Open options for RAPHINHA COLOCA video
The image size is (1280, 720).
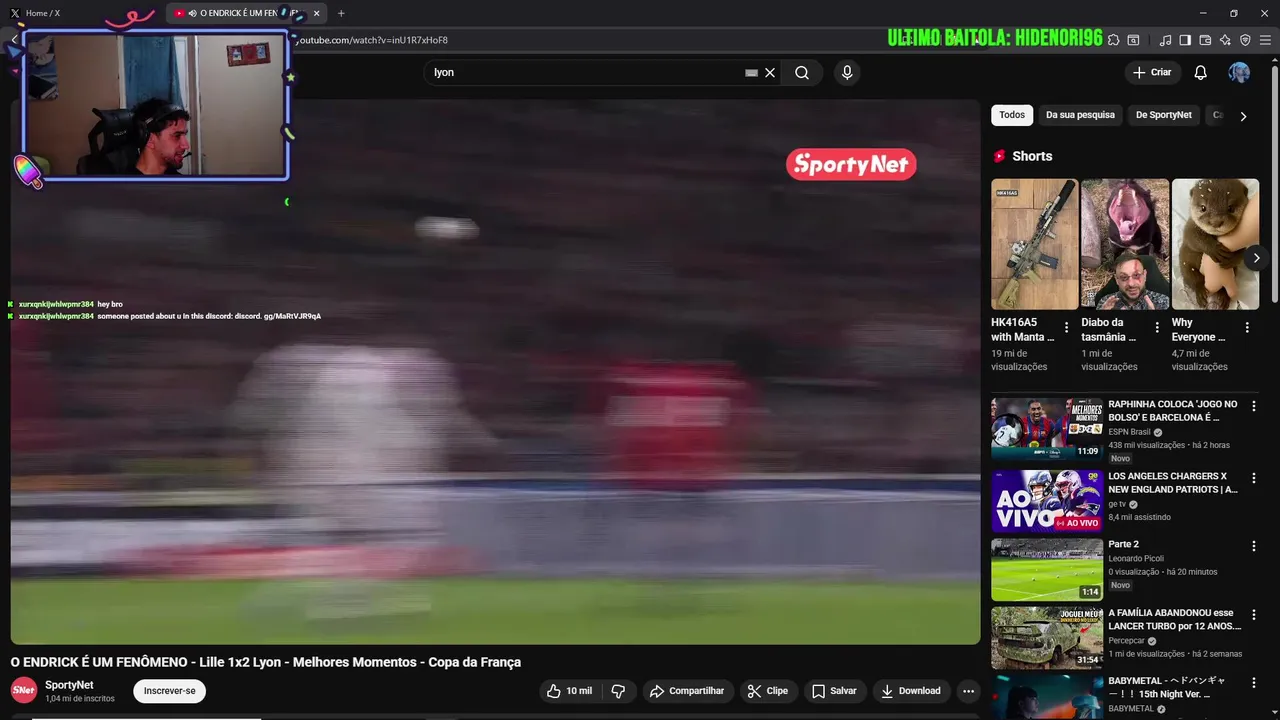click(1254, 406)
